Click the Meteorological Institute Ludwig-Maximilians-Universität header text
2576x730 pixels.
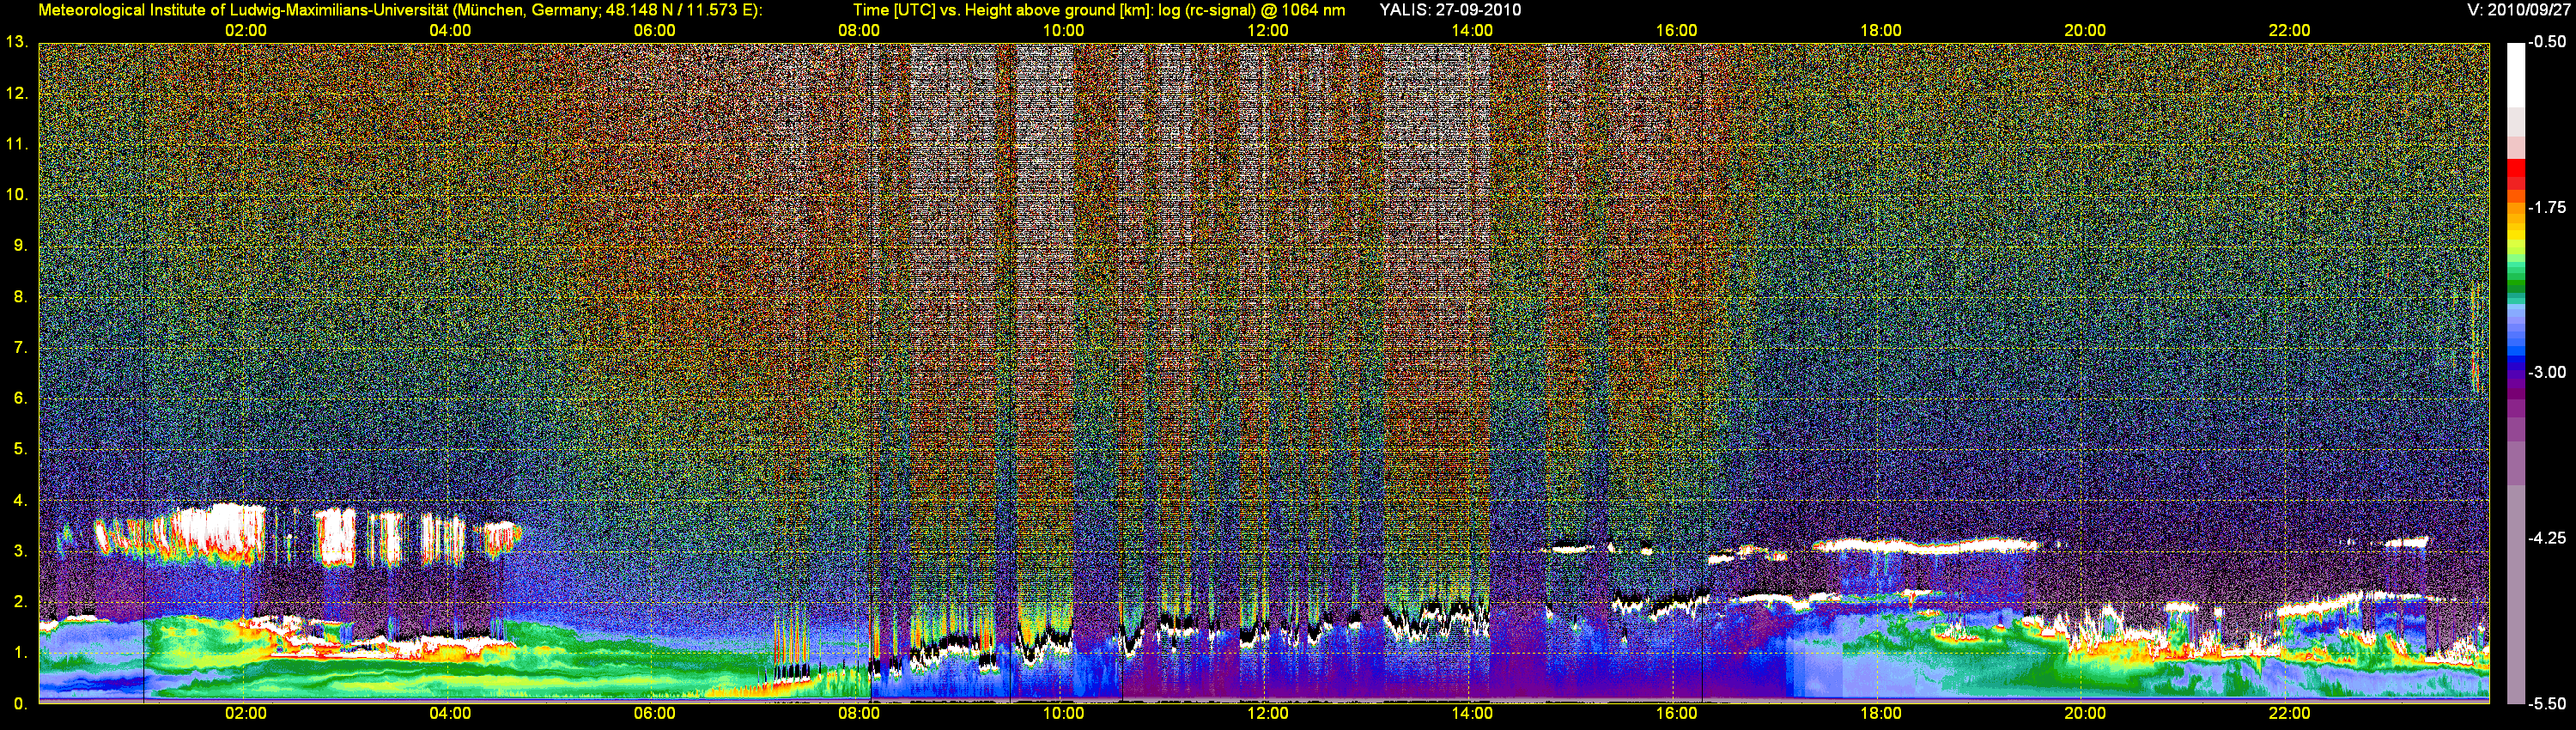point(400,10)
